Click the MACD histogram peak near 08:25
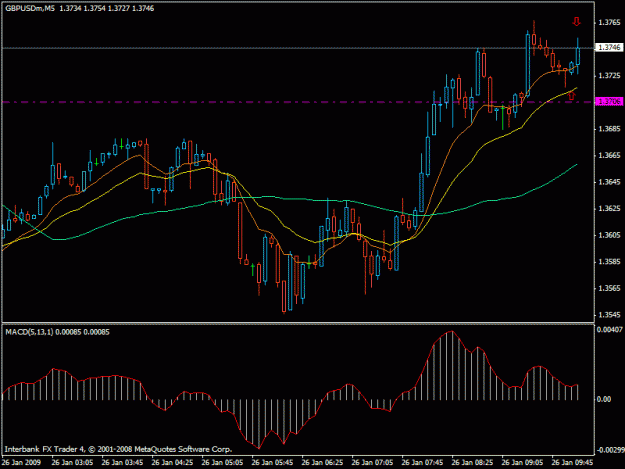This screenshot has width=625, height=469. tap(452, 365)
